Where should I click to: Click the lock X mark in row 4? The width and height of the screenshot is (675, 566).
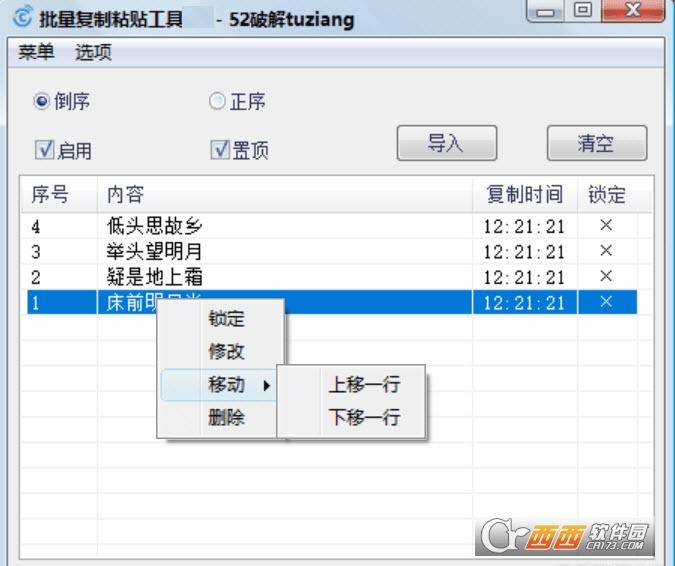606,225
